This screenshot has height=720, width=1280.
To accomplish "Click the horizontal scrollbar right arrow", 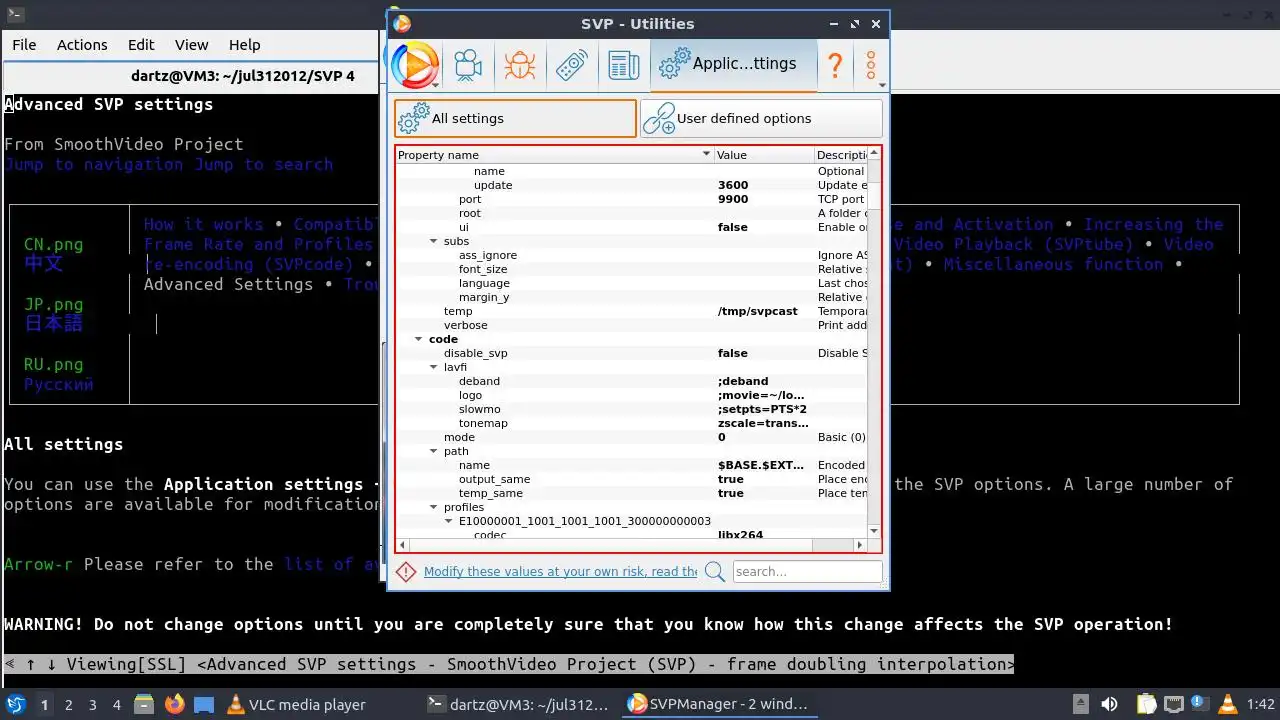I will coord(859,545).
